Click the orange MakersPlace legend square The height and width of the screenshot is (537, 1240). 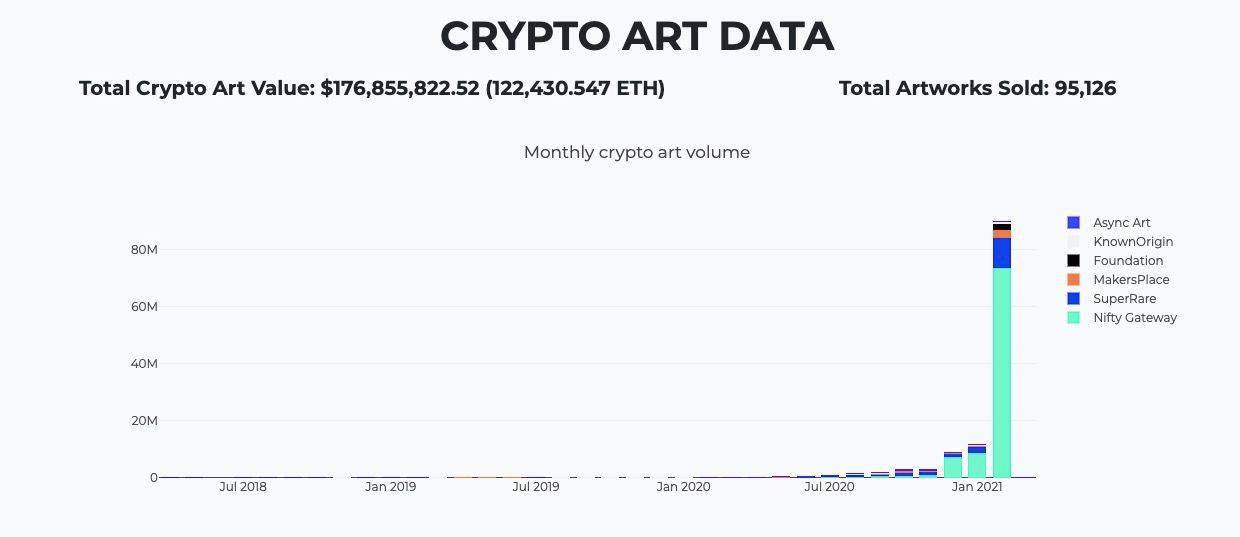(x=1074, y=279)
